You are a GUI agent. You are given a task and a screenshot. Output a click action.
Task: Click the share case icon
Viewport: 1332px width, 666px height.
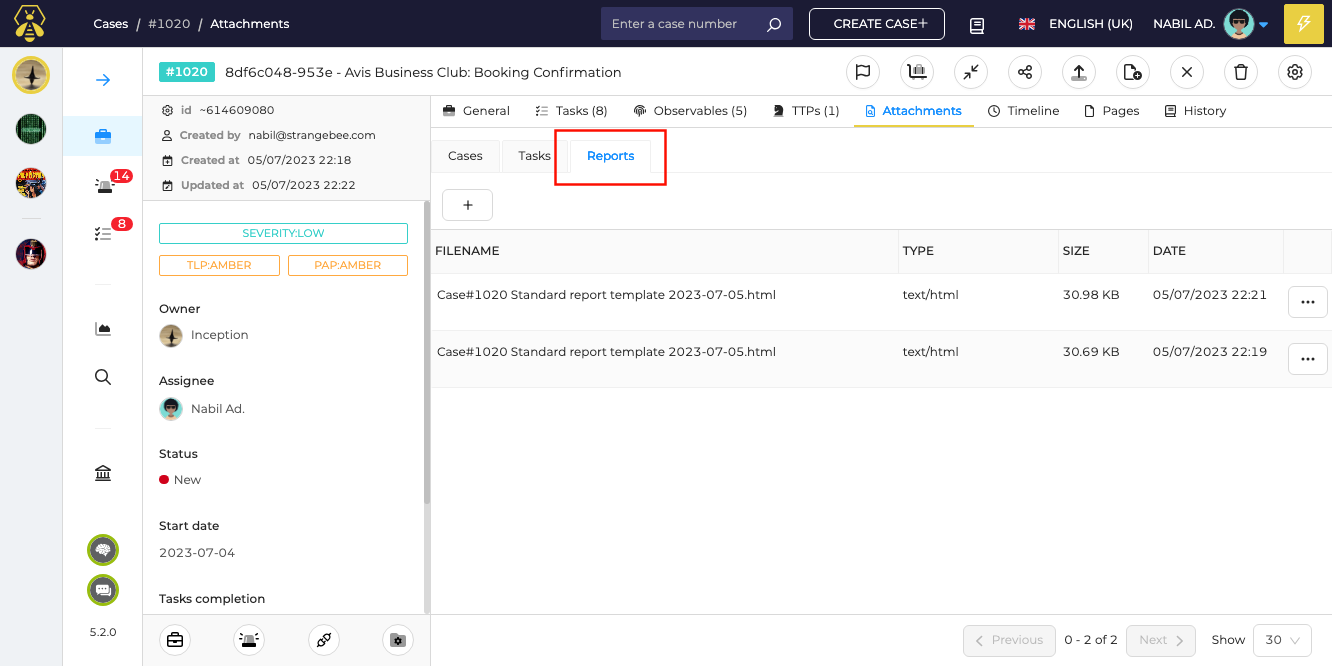[1025, 72]
